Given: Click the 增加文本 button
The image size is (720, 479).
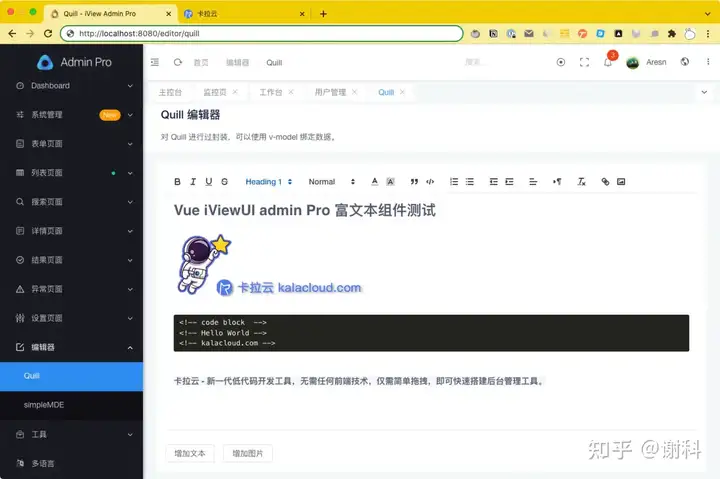Looking at the screenshot, I should 190,453.
